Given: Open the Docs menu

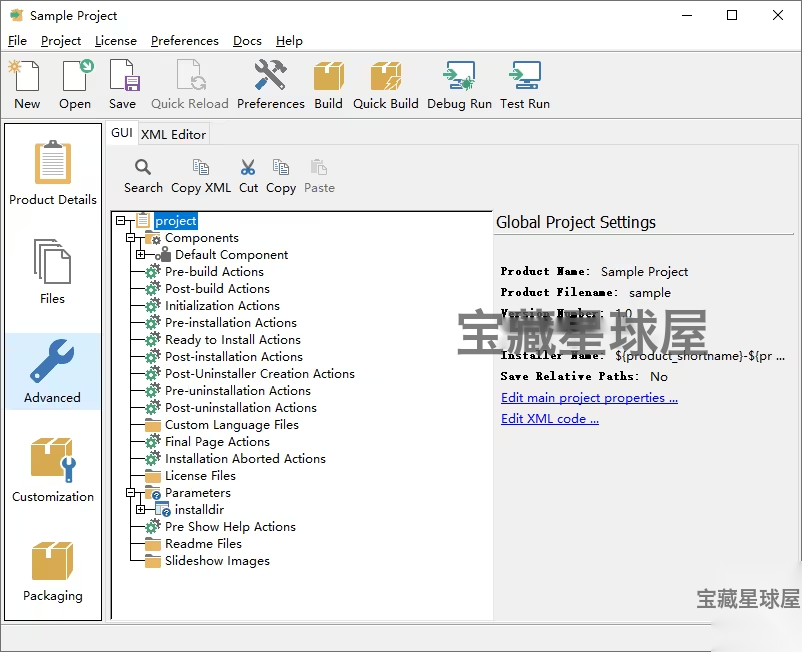Looking at the screenshot, I should [247, 40].
